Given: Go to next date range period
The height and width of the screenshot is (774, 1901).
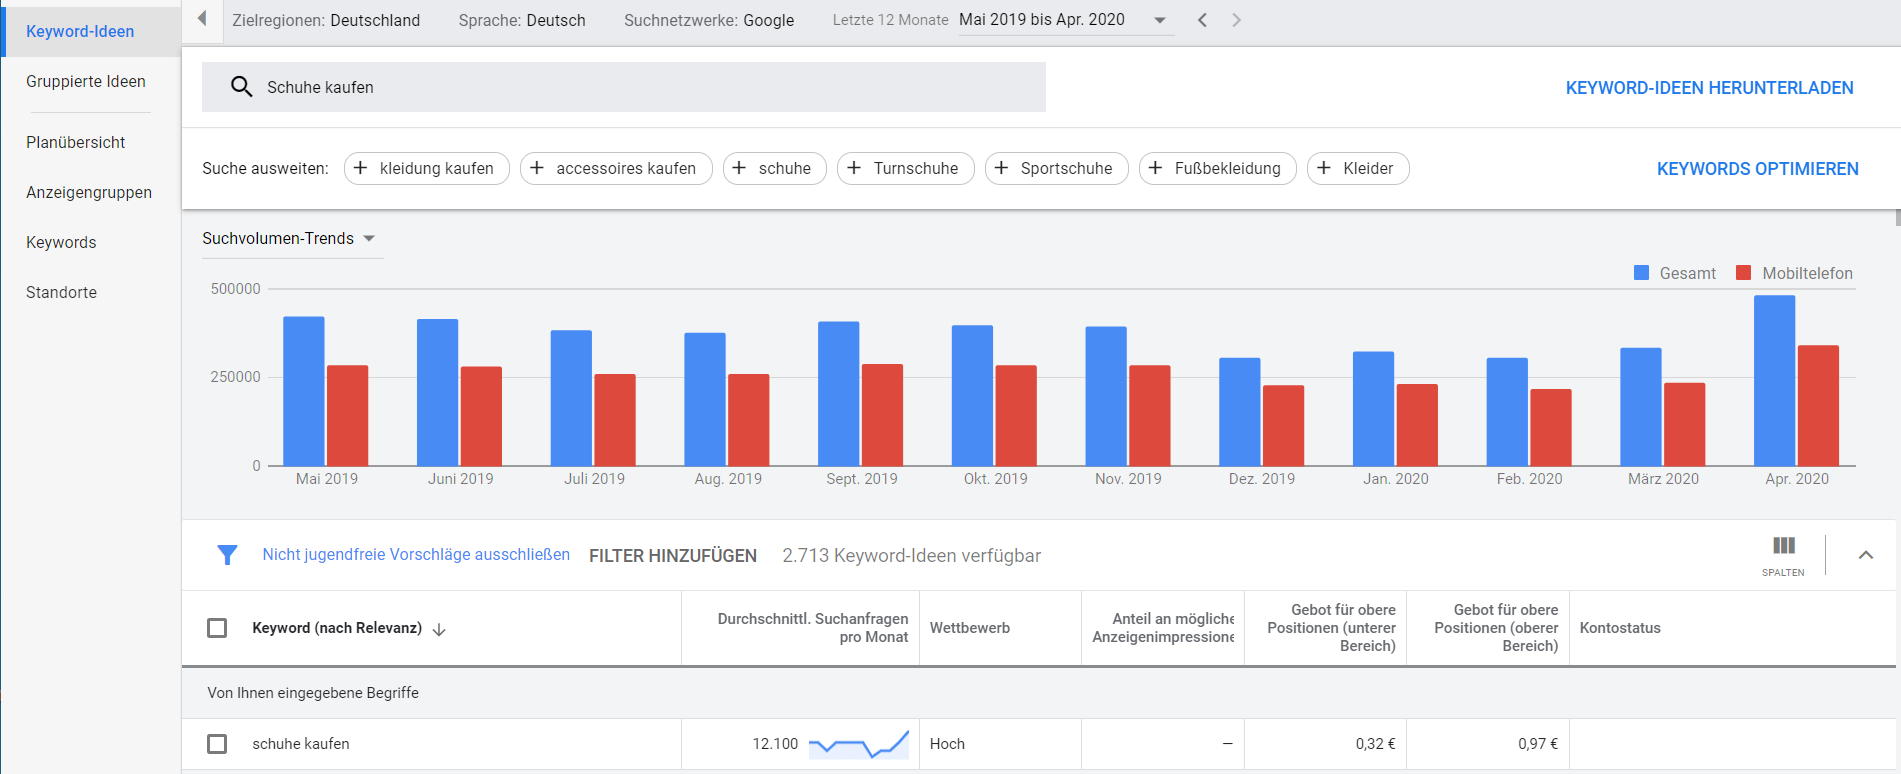Looking at the screenshot, I should pyautogui.click(x=1236, y=20).
